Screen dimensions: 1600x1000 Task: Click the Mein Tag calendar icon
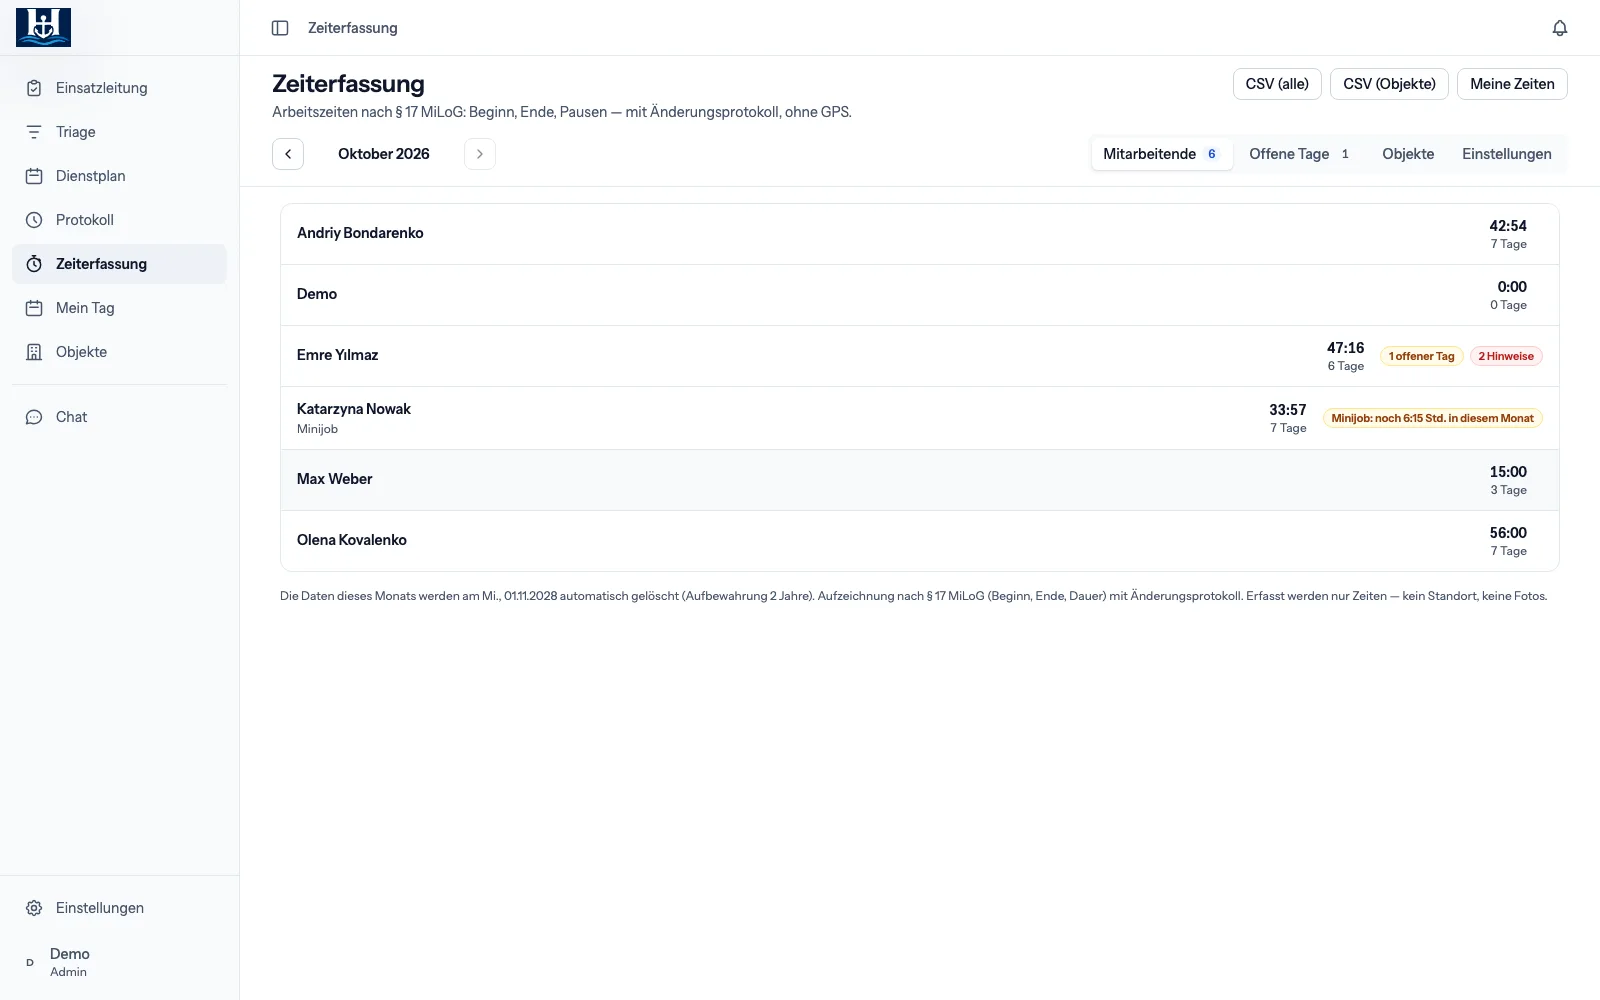(34, 308)
